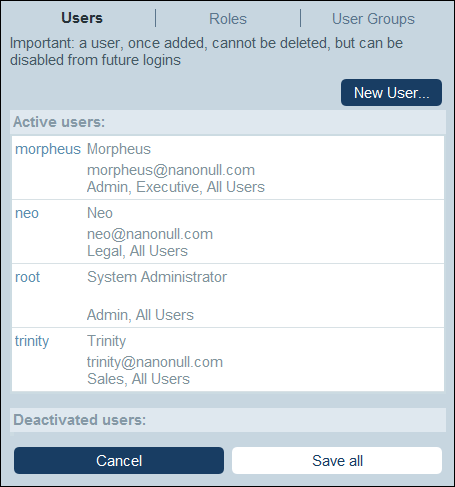Open the trinity username link
Viewport: 455px width, 487px height.
(32, 341)
